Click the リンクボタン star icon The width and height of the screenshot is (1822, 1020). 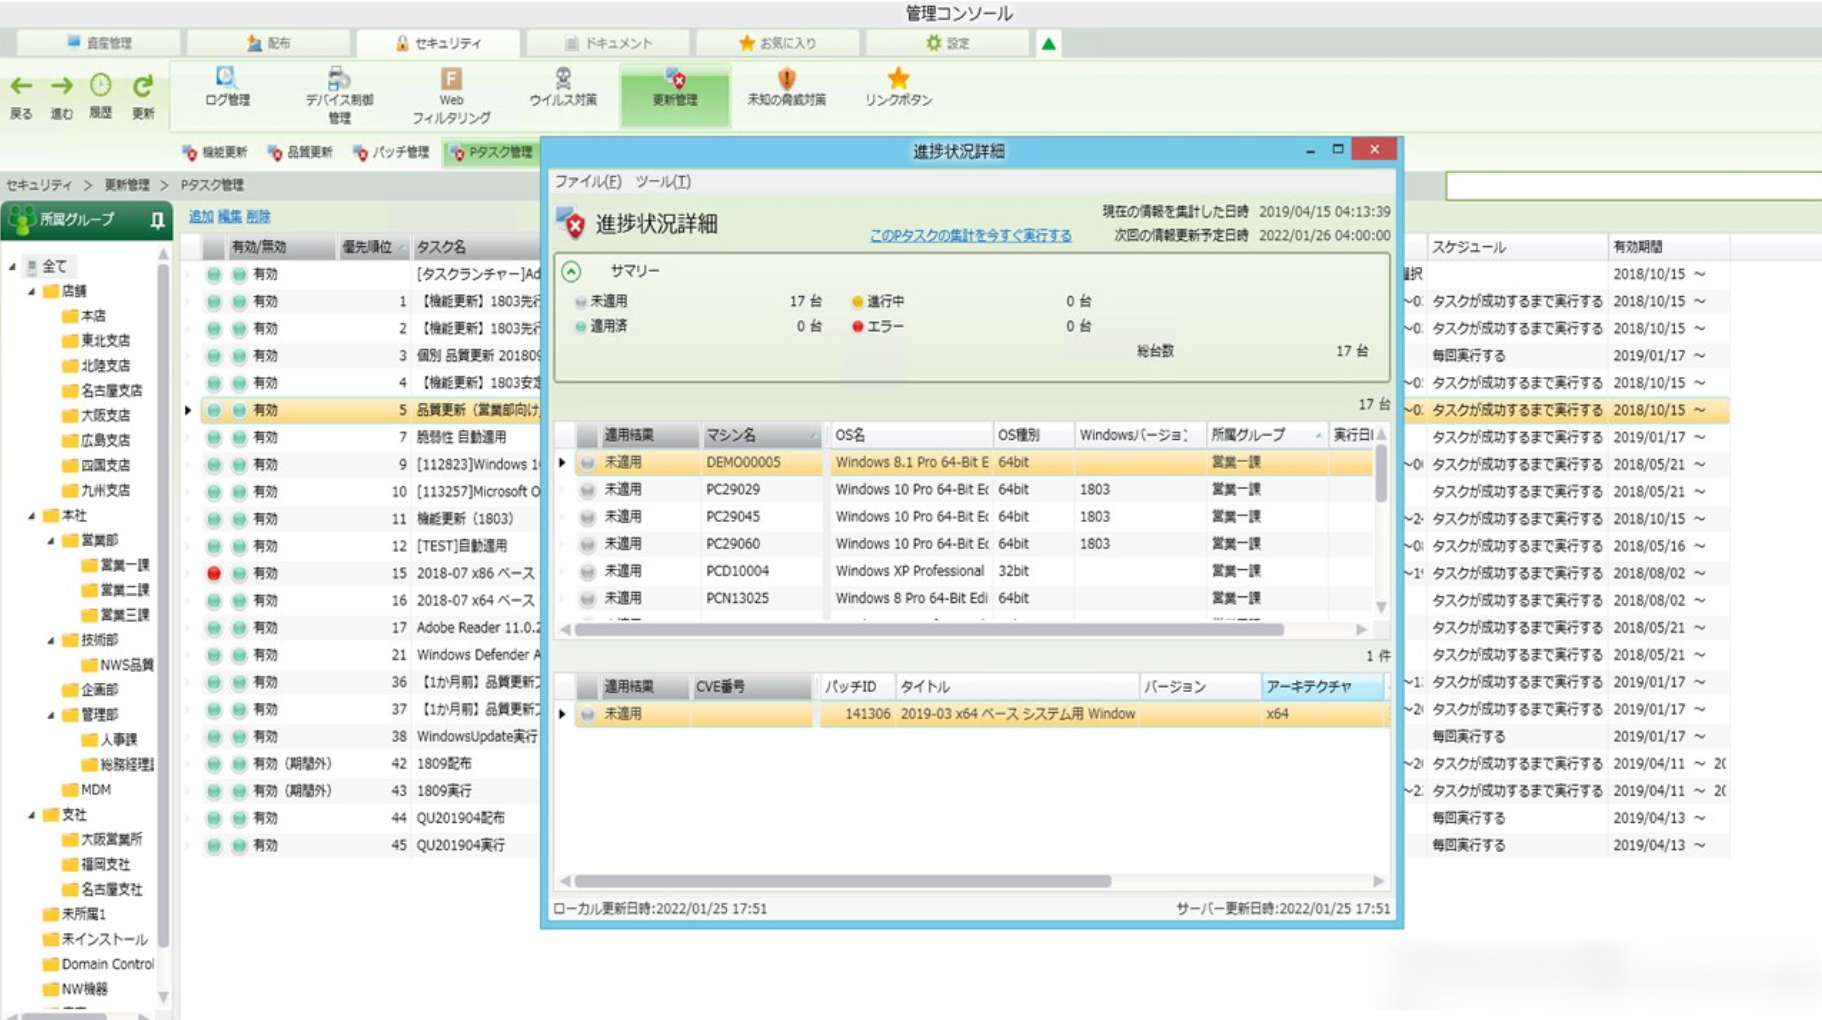(898, 80)
